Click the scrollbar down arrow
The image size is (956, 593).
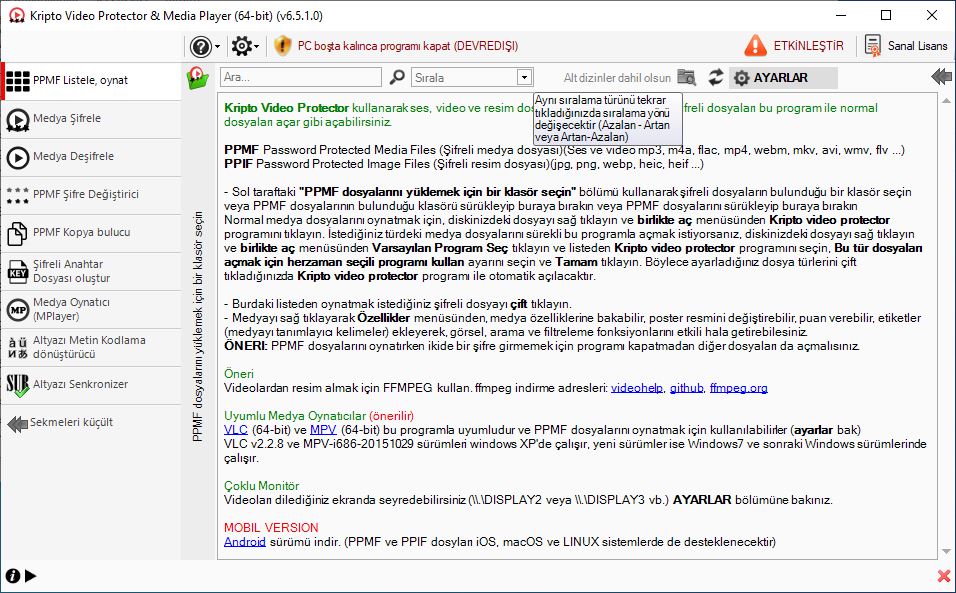pos(946,552)
